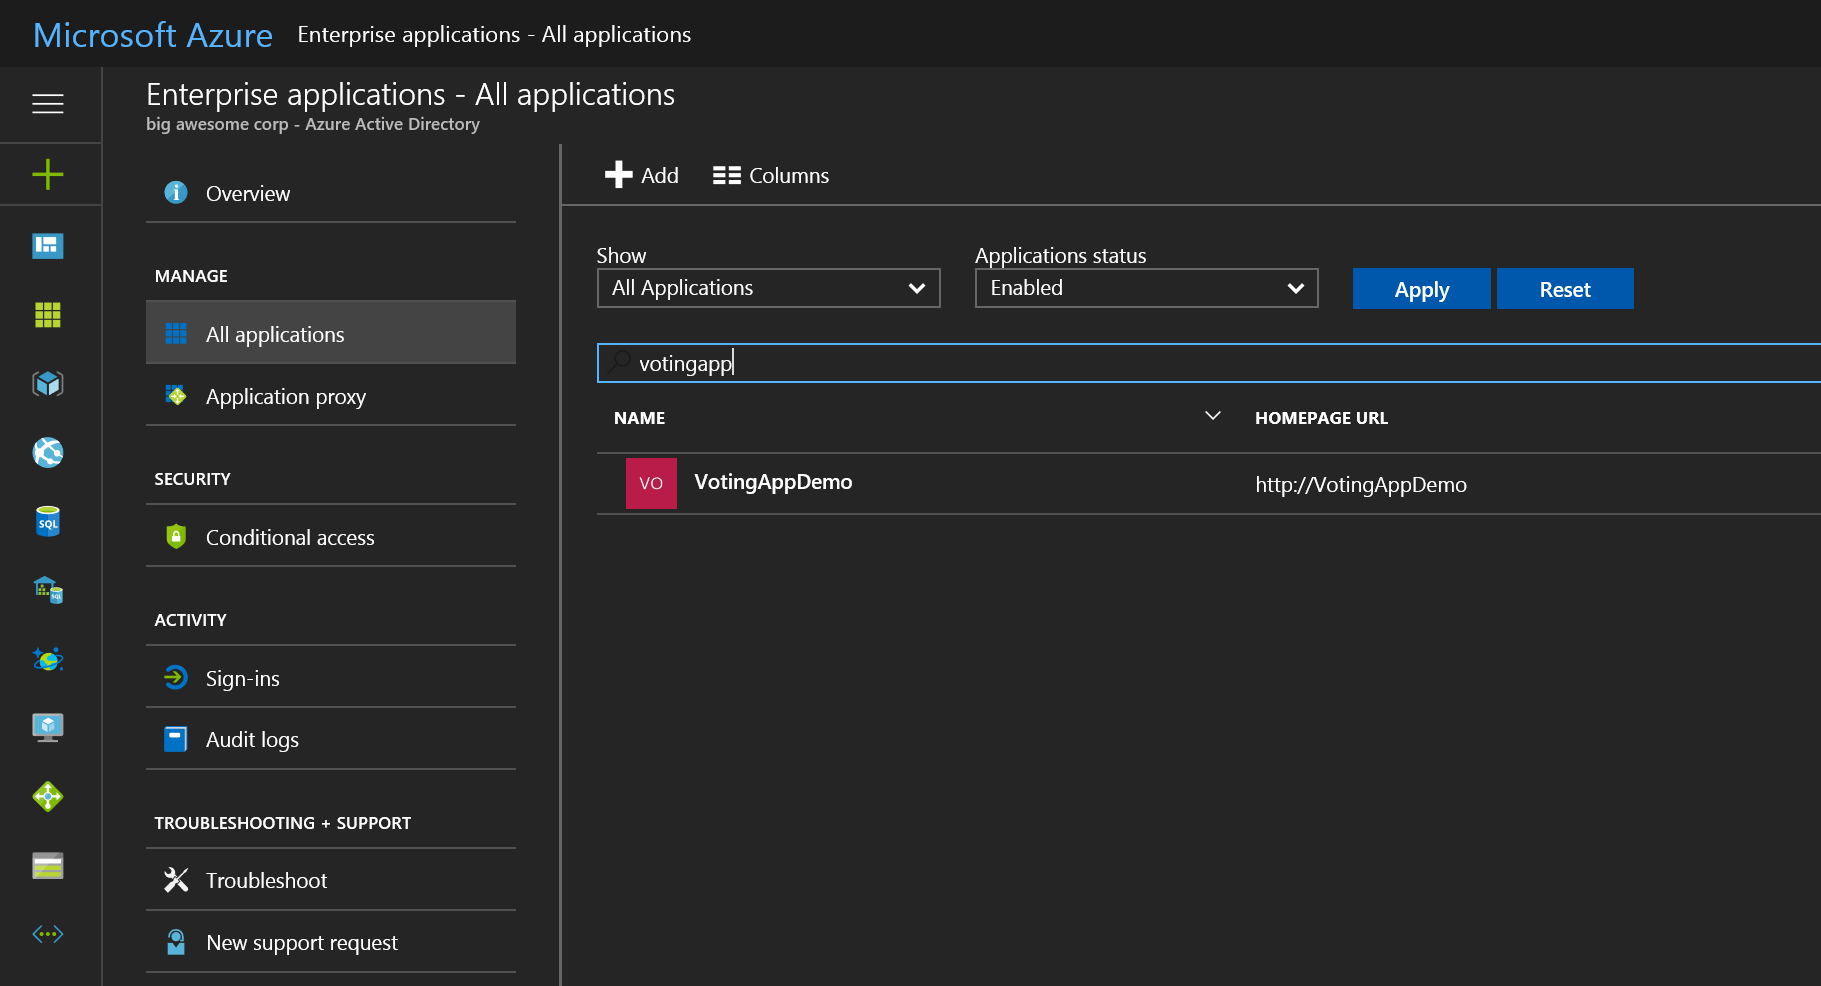This screenshot has width=1821, height=986.
Task: Open SQL databases icon in sidebar
Action: click(x=48, y=521)
